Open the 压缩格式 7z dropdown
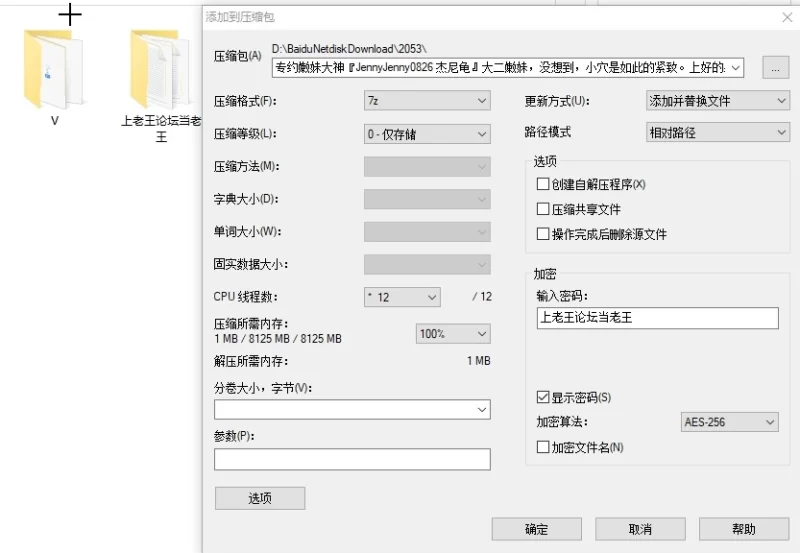 click(427, 101)
